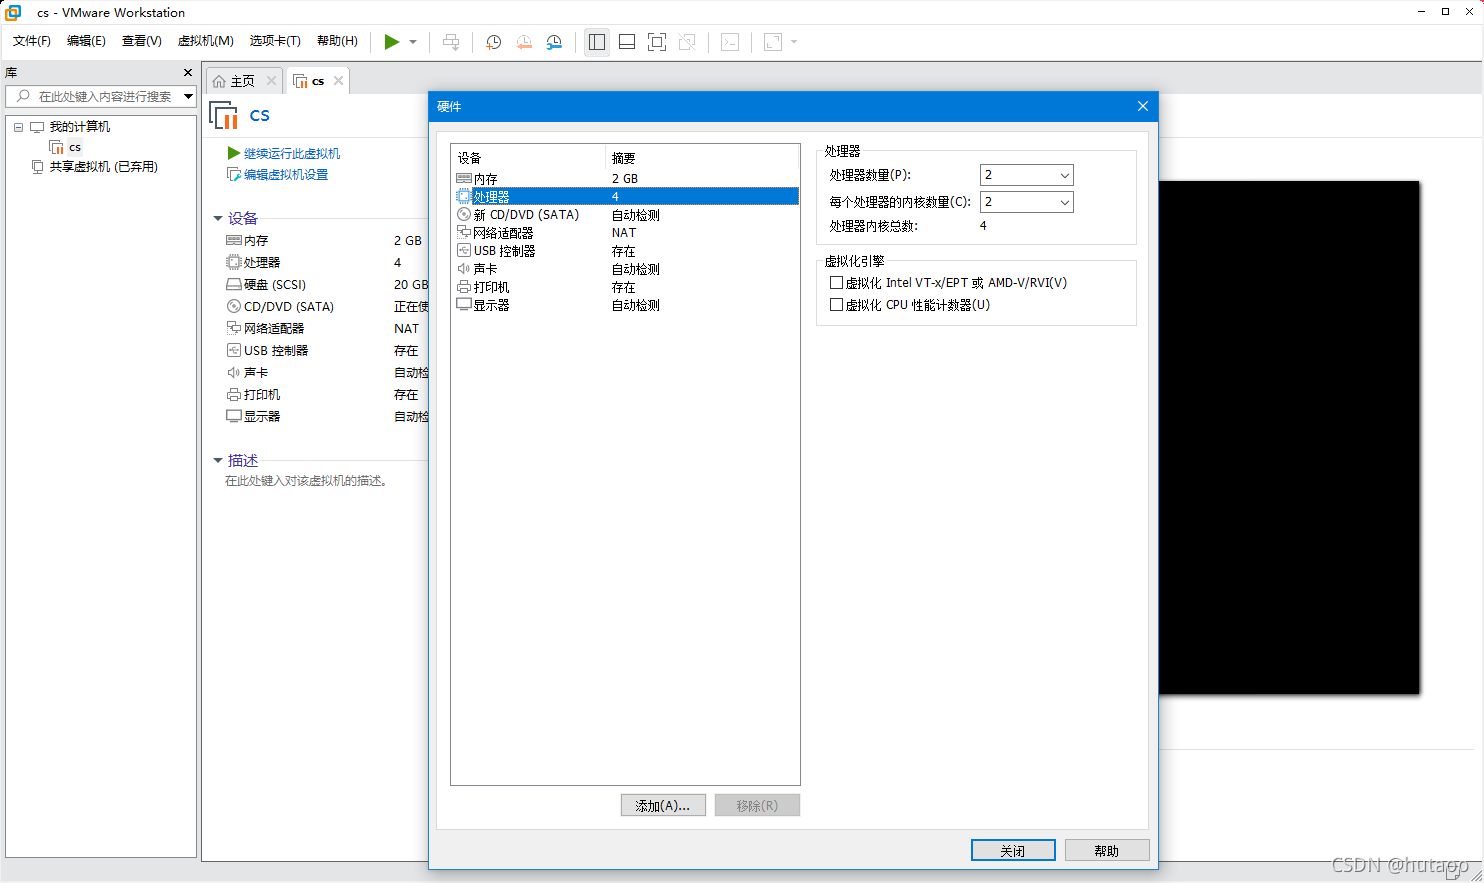Click the green power on play button

(391, 42)
